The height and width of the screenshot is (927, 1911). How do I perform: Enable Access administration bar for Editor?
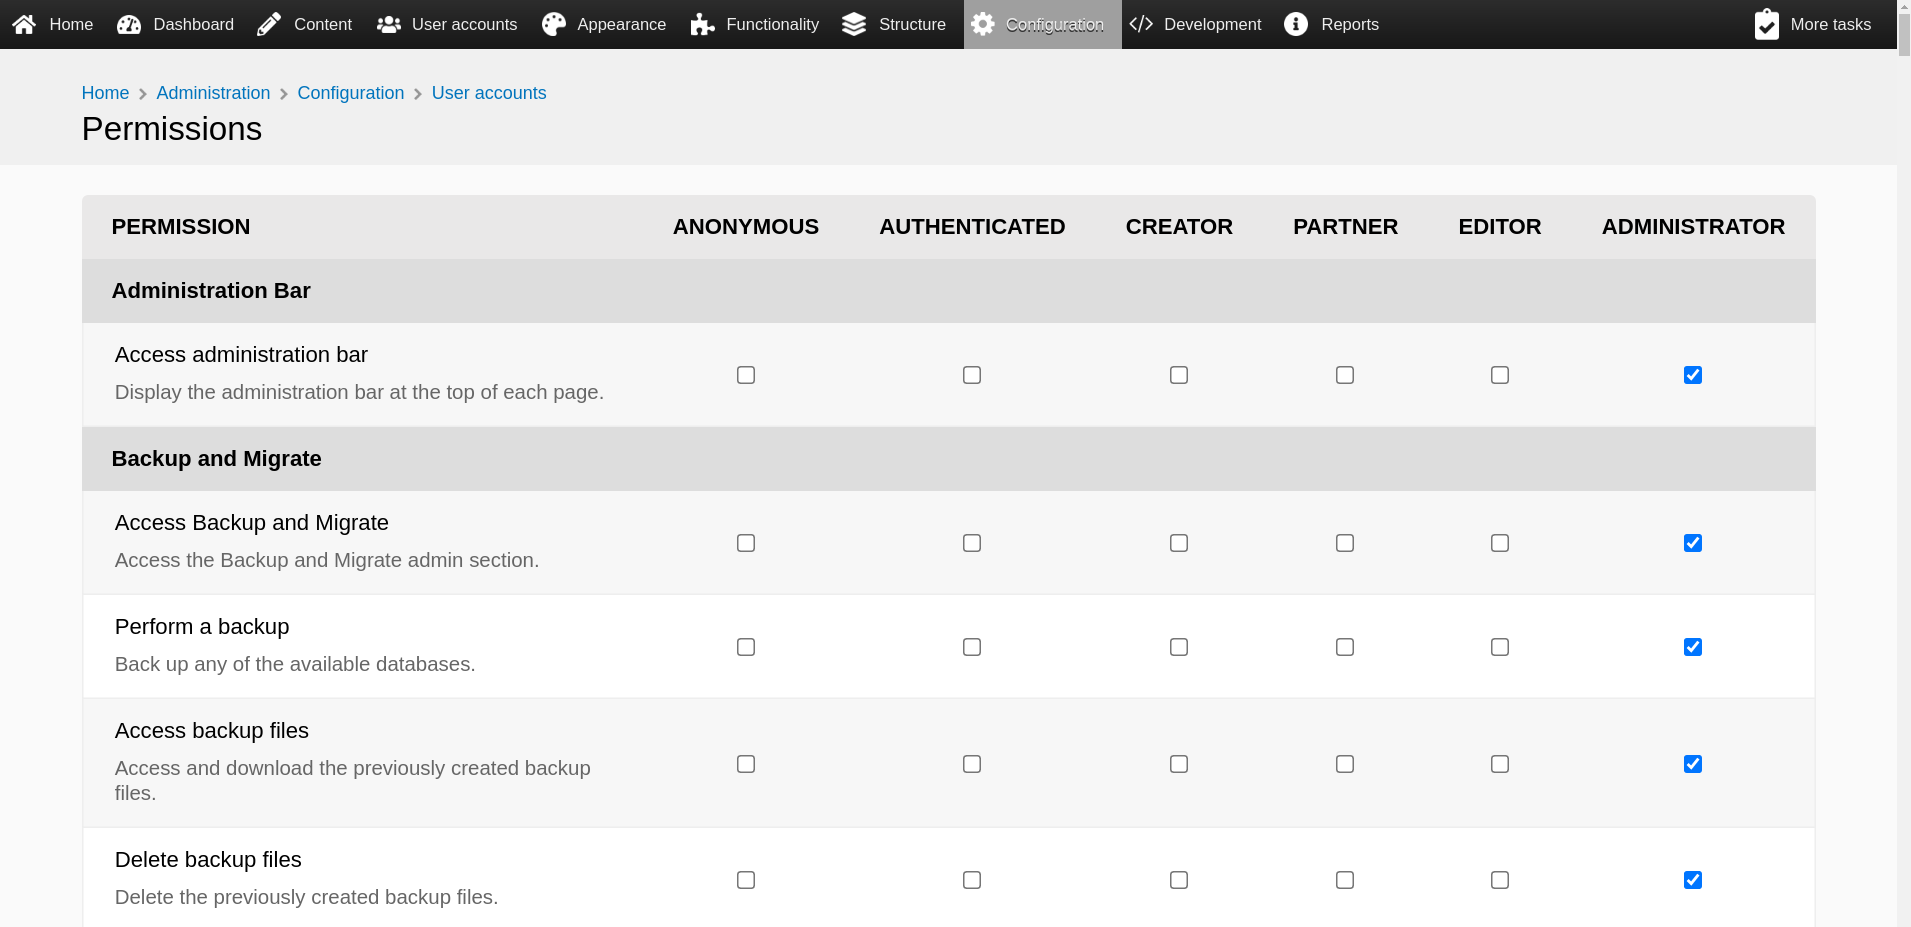[x=1500, y=375]
